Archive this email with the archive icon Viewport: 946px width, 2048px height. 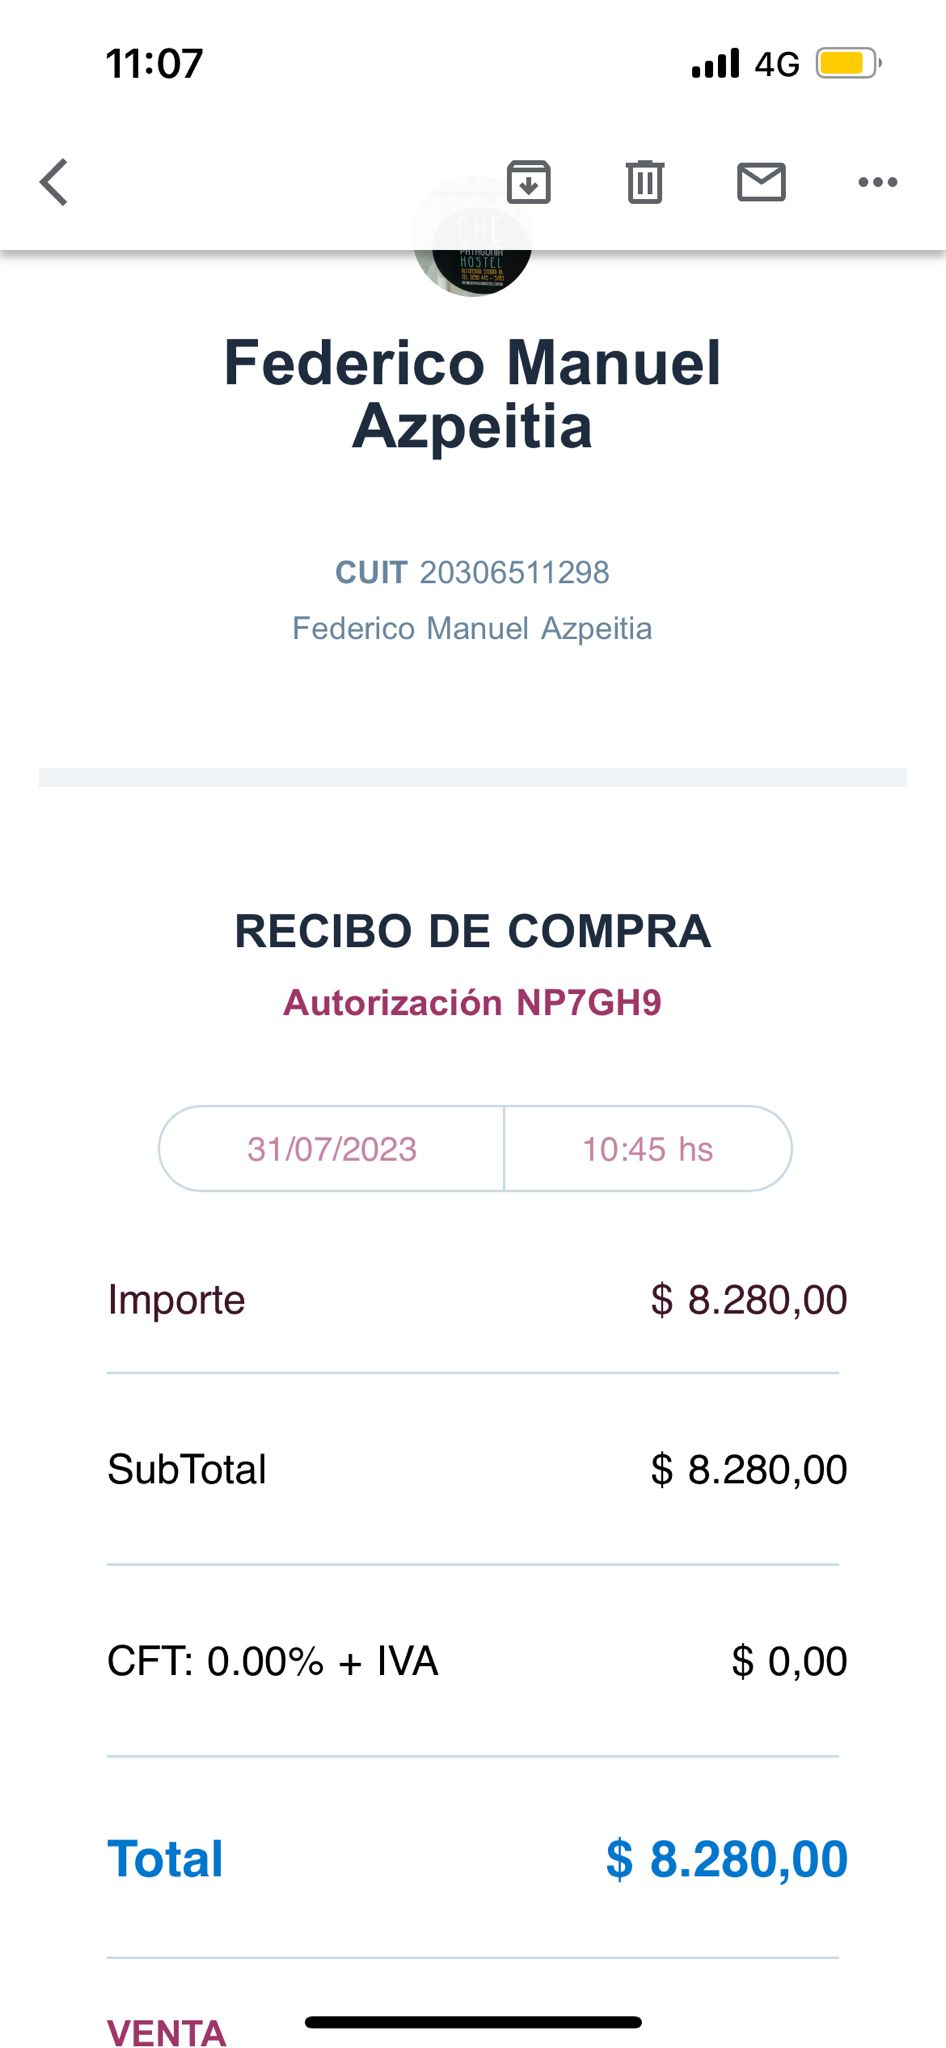click(x=528, y=182)
